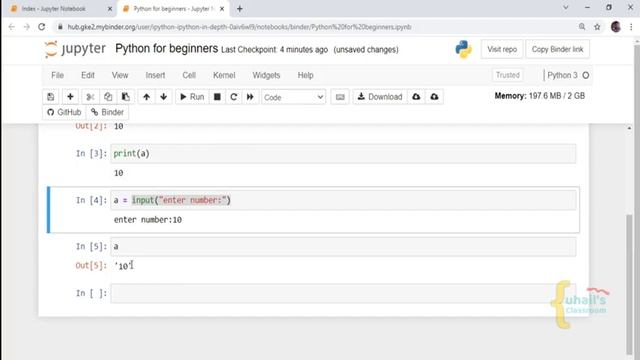The height and width of the screenshot is (360, 640).
Task: Open the Widgets menu
Action: 266,75
